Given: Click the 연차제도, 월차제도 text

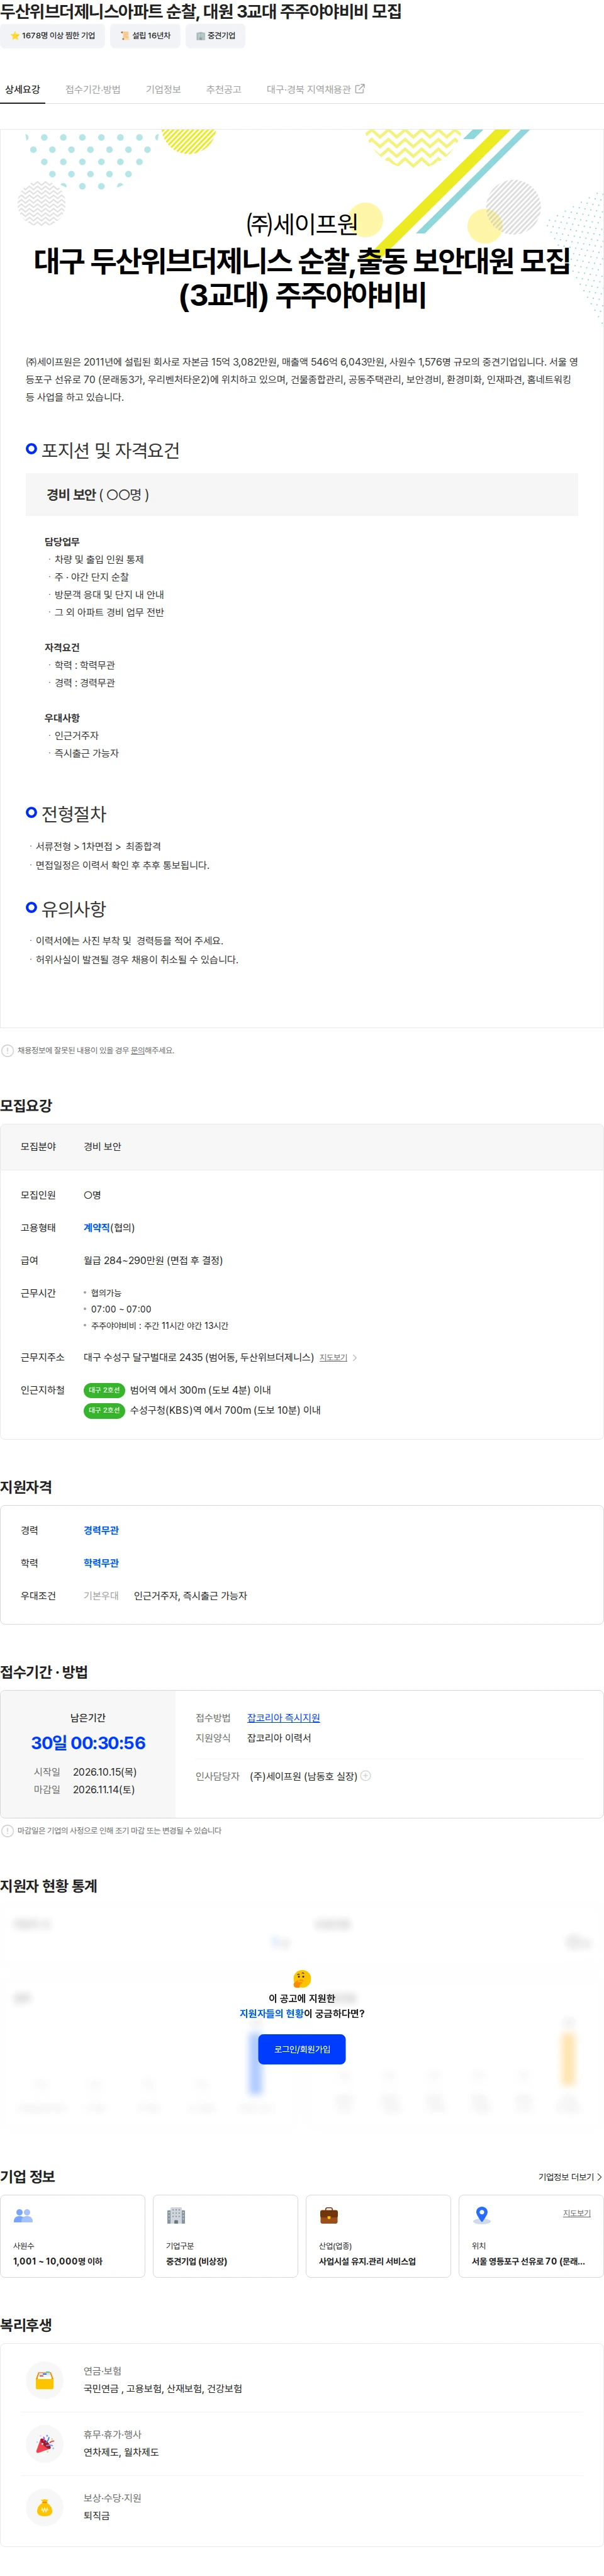Looking at the screenshot, I should (121, 2452).
